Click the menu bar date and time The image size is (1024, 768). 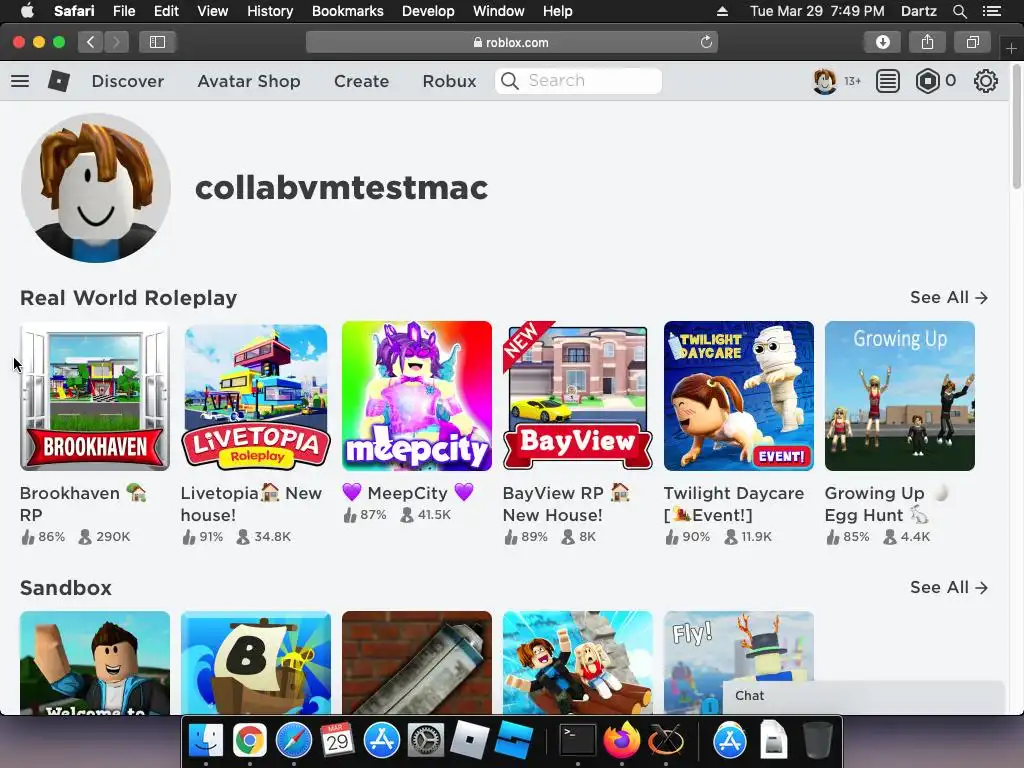tap(817, 11)
